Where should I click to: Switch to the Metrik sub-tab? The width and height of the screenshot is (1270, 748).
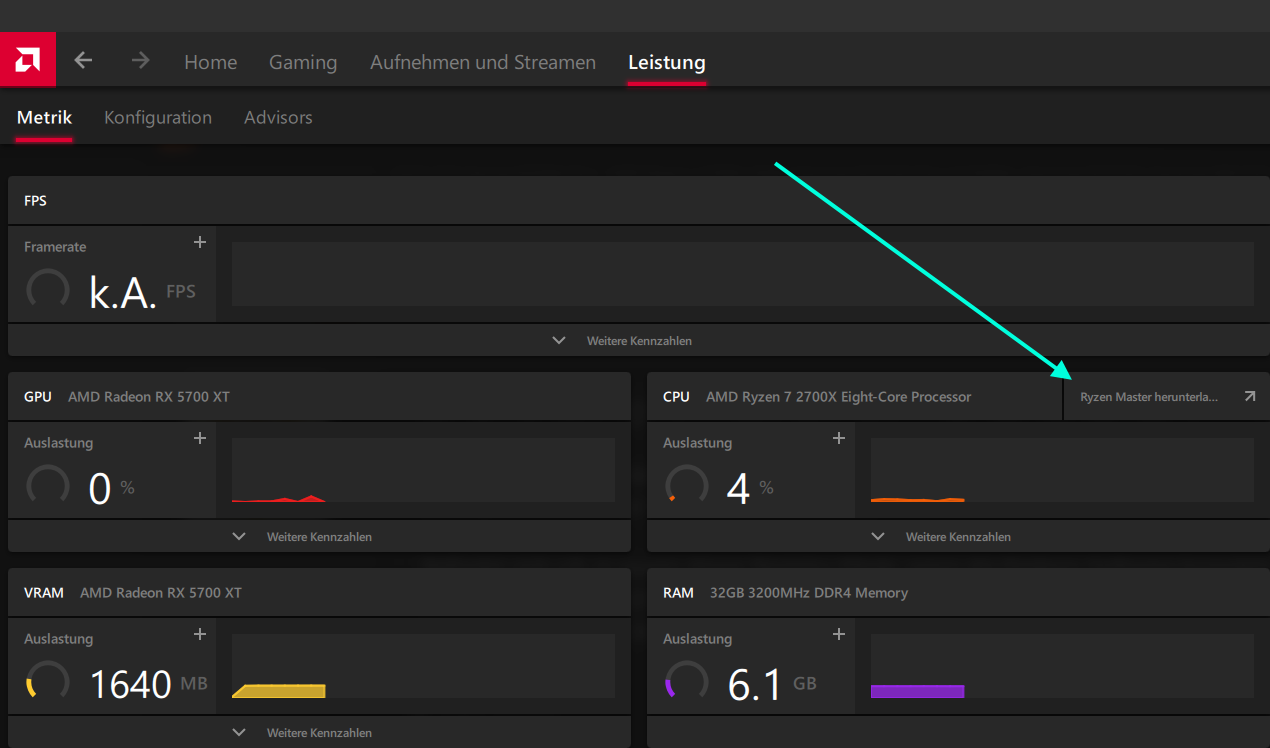tap(44, 117)
